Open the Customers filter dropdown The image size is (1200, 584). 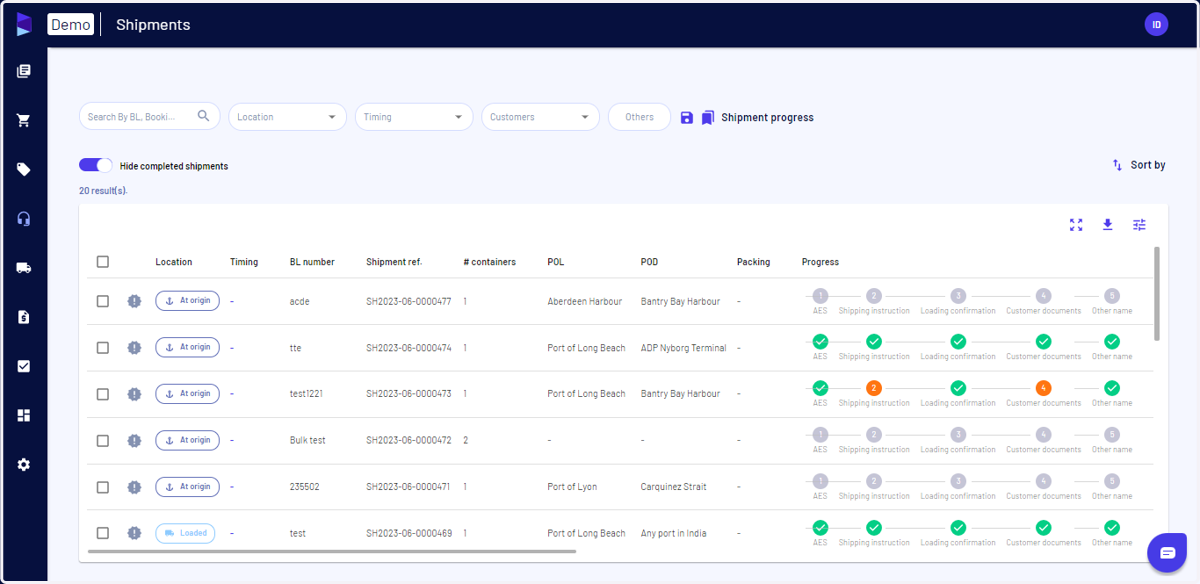coord(541,117)
